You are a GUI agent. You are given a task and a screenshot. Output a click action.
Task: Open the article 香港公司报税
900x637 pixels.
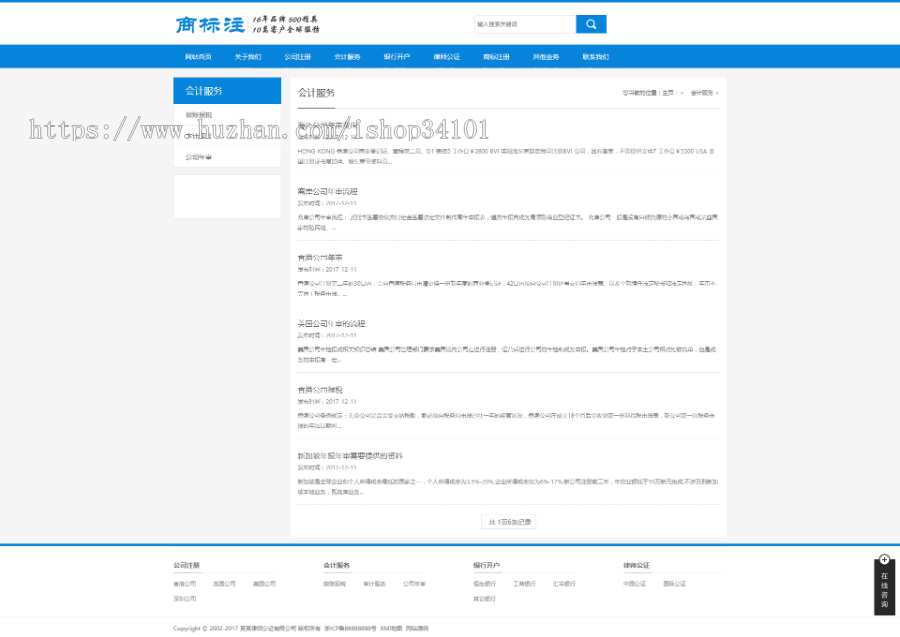320,390
